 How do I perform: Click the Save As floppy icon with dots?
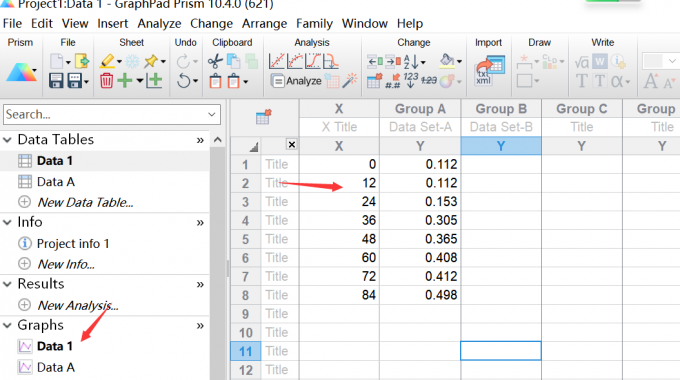click(75, 81)
